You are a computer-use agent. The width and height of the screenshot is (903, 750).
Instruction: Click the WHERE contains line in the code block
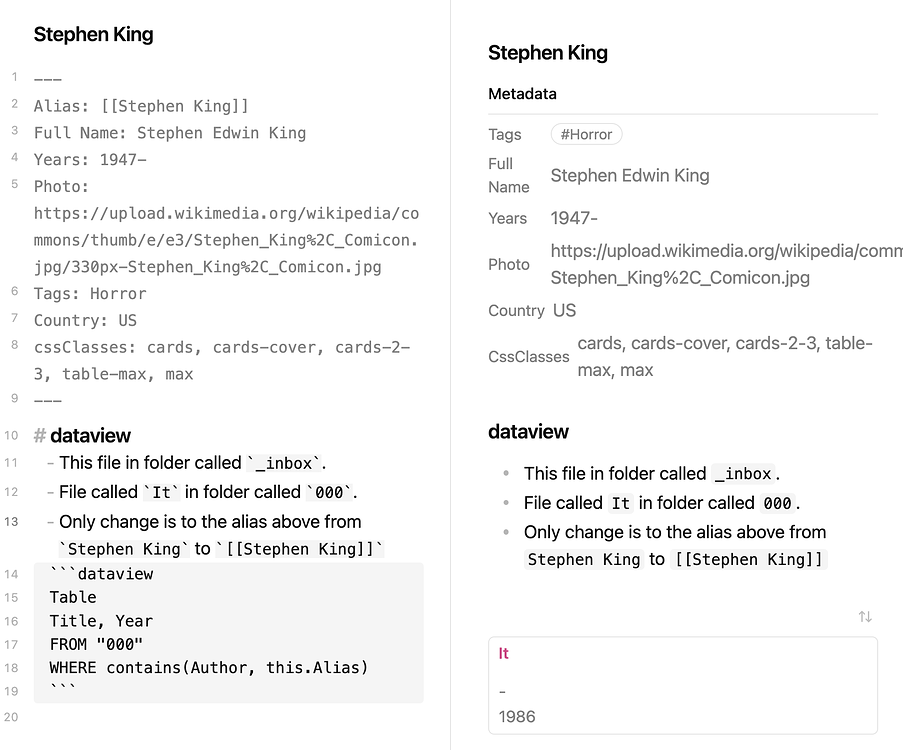click(208, 667)
